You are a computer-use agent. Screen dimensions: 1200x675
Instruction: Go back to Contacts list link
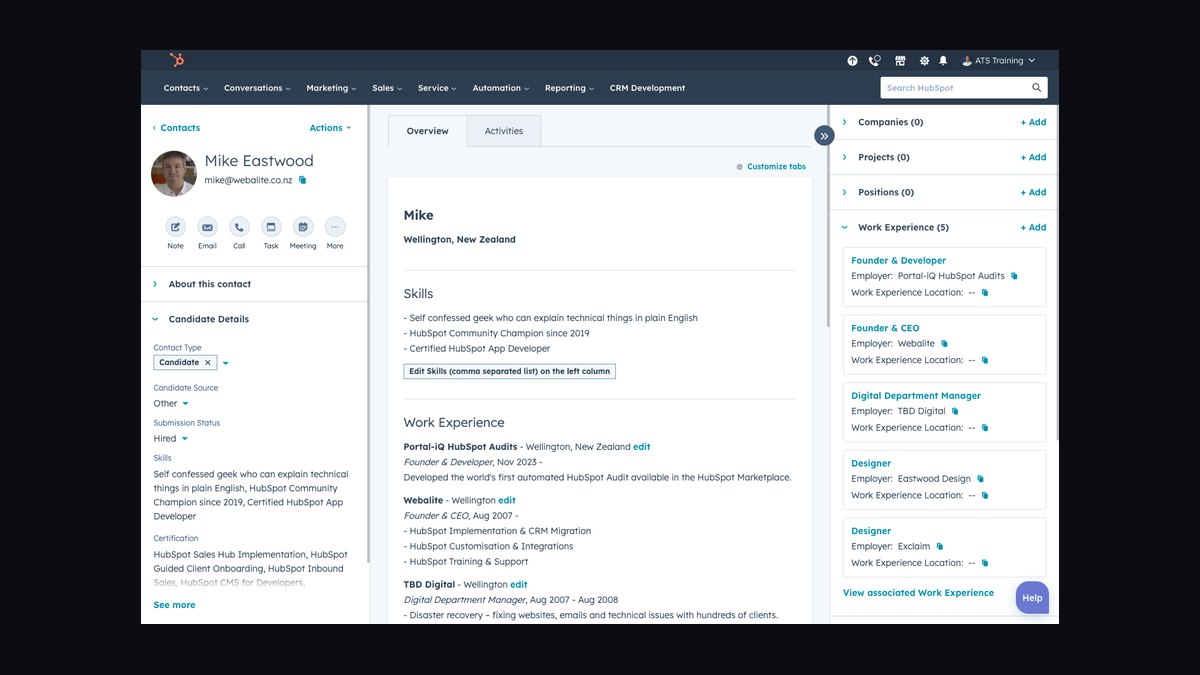click(176, 128)
